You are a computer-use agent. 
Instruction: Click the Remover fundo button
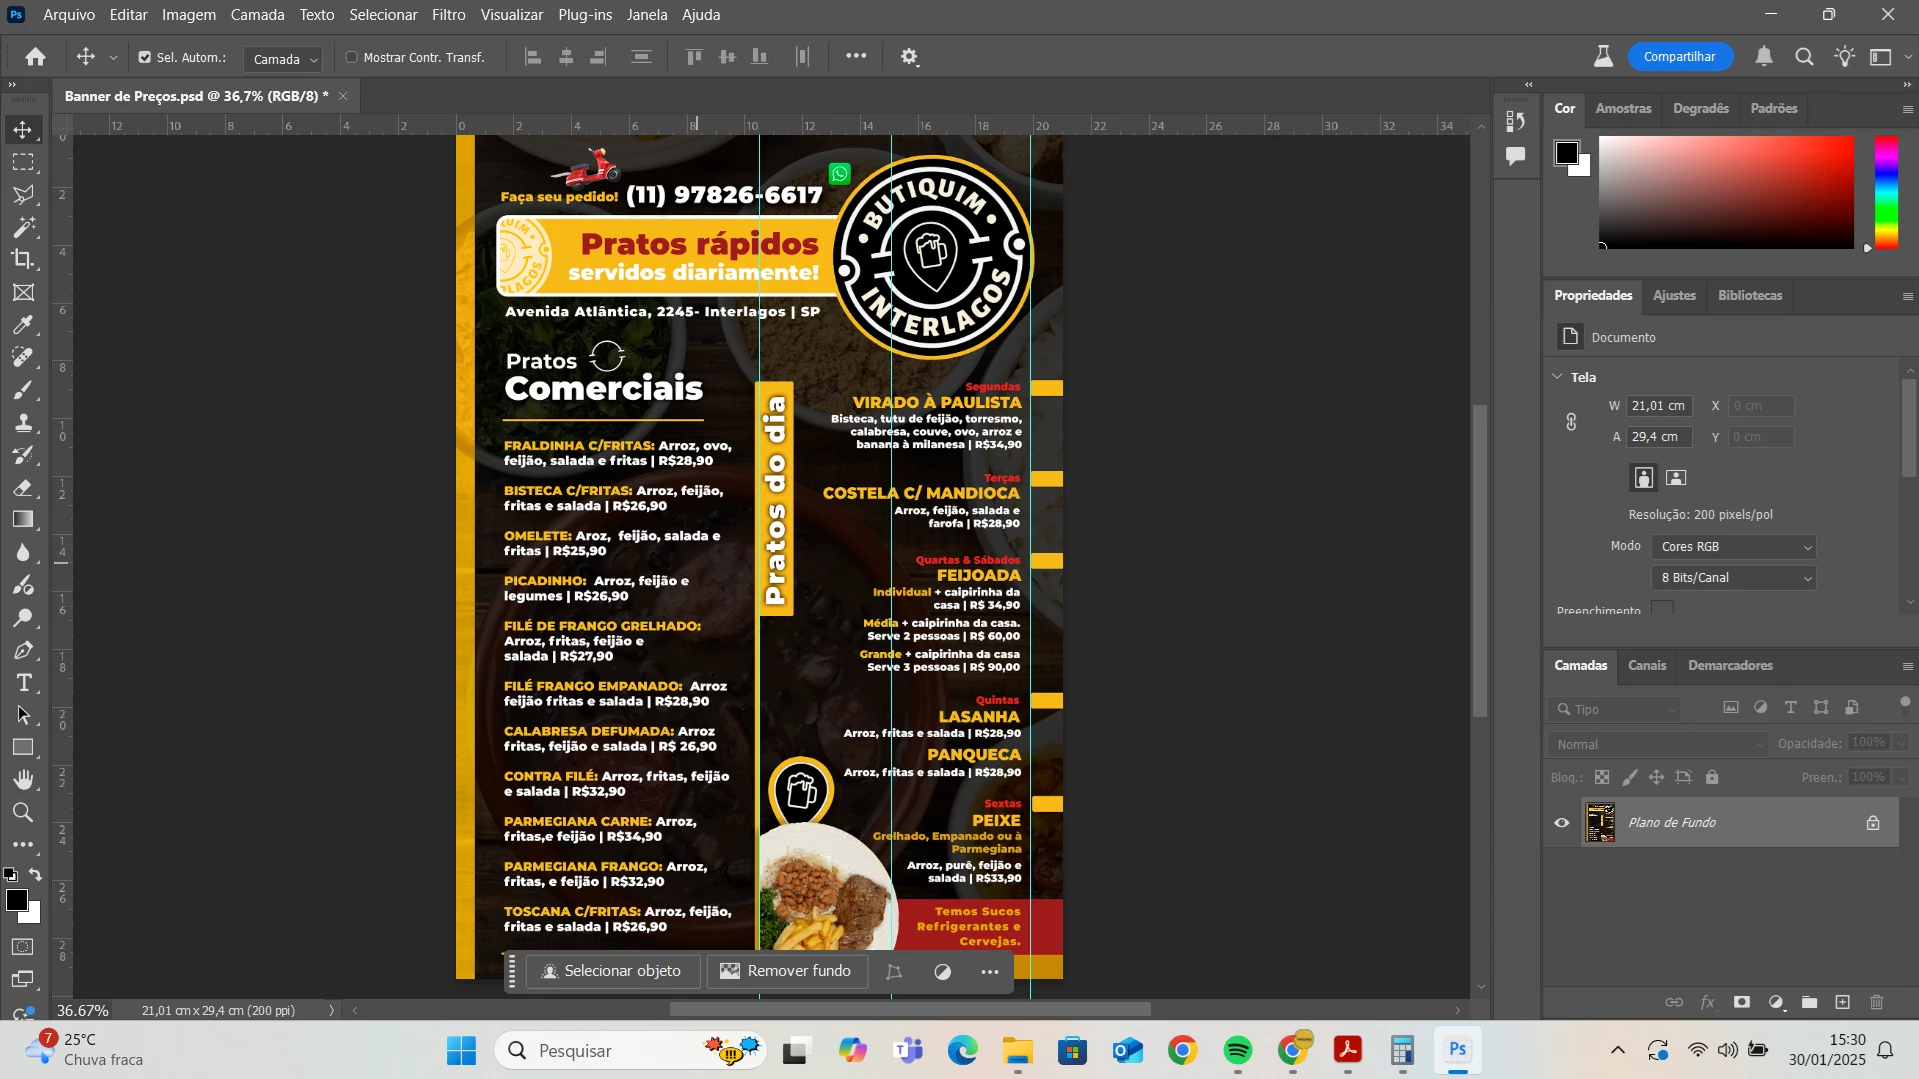pyautogui.click(x=786, y=971)
